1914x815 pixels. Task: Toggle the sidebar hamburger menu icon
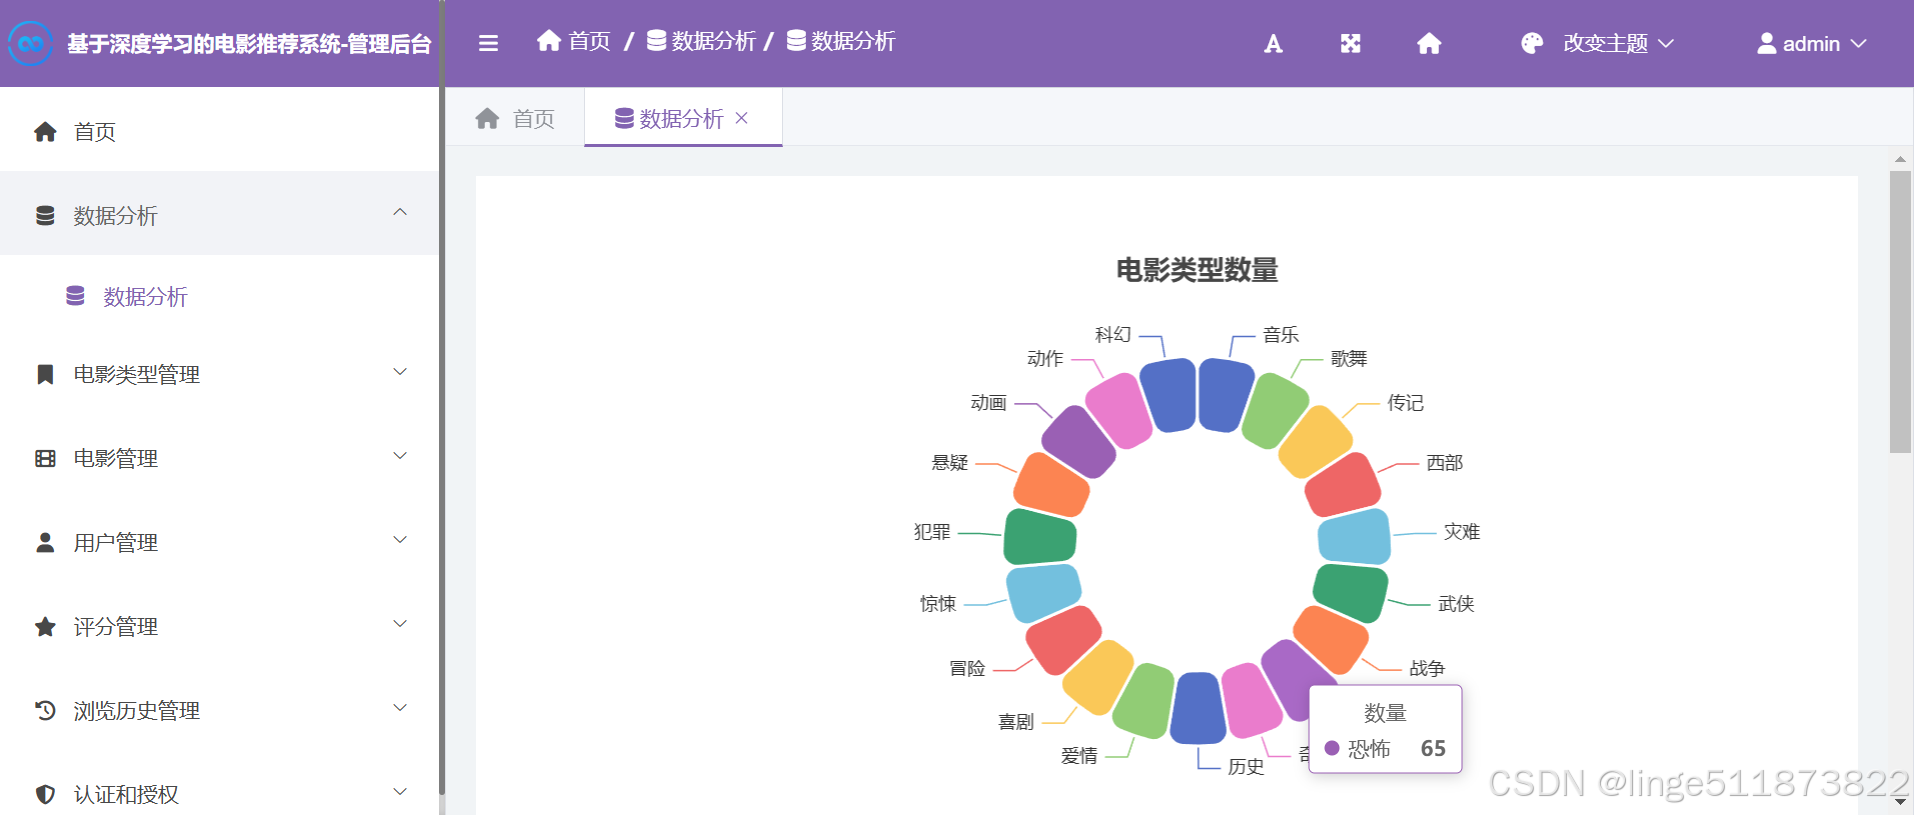click(488, 43)
